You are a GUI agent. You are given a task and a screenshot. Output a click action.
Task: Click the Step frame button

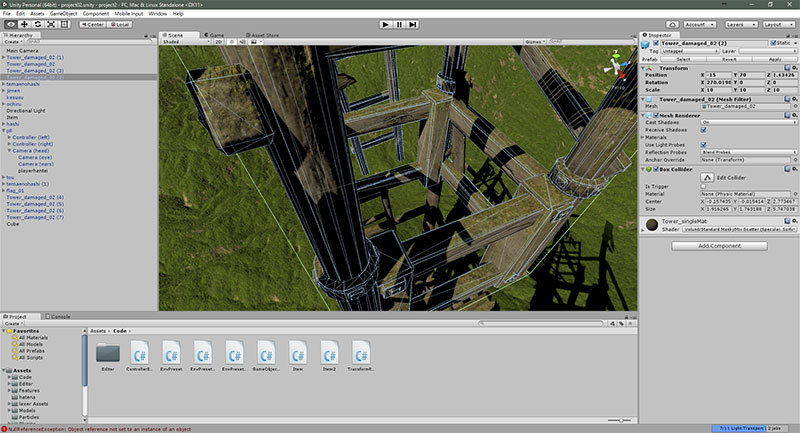click(413, 24)
